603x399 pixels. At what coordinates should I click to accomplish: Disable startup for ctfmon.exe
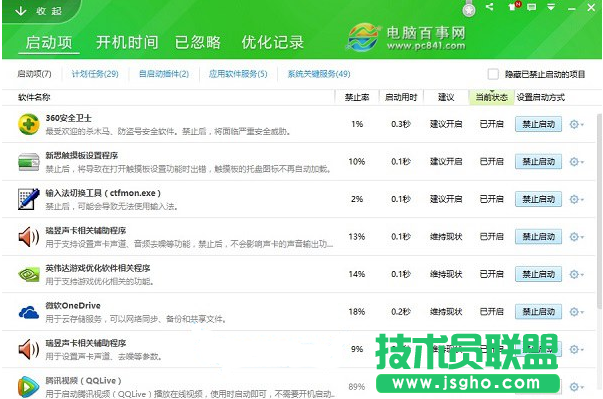(x=538, y=199)
